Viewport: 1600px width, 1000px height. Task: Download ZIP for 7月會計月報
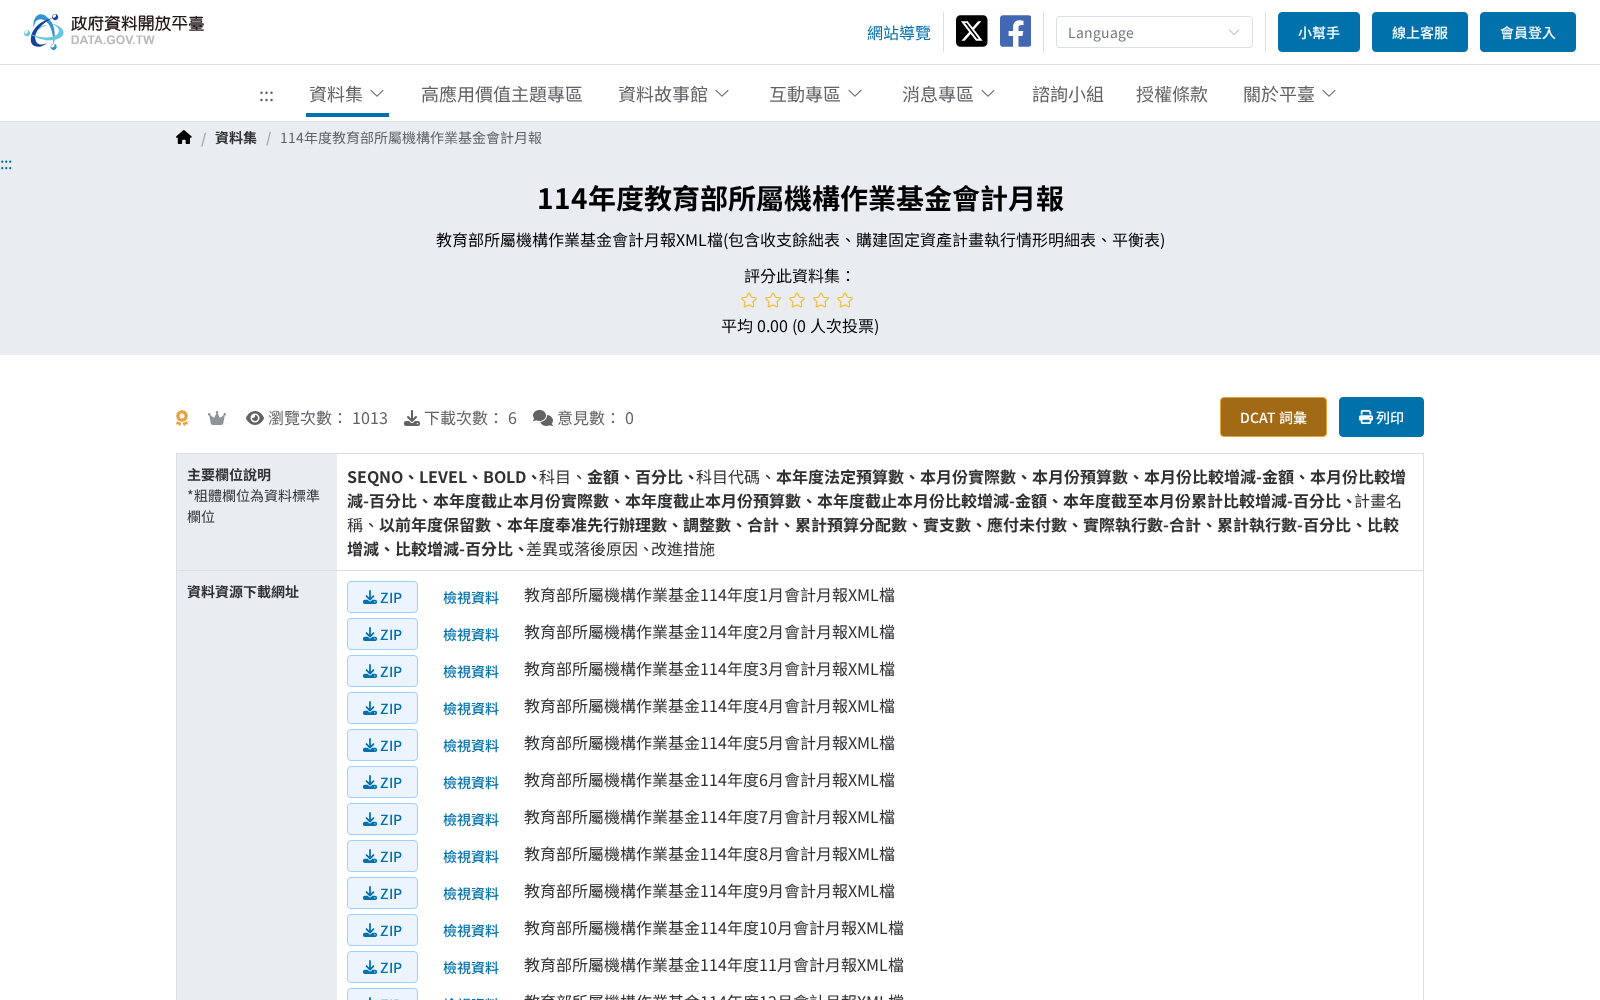coord(382,819)
